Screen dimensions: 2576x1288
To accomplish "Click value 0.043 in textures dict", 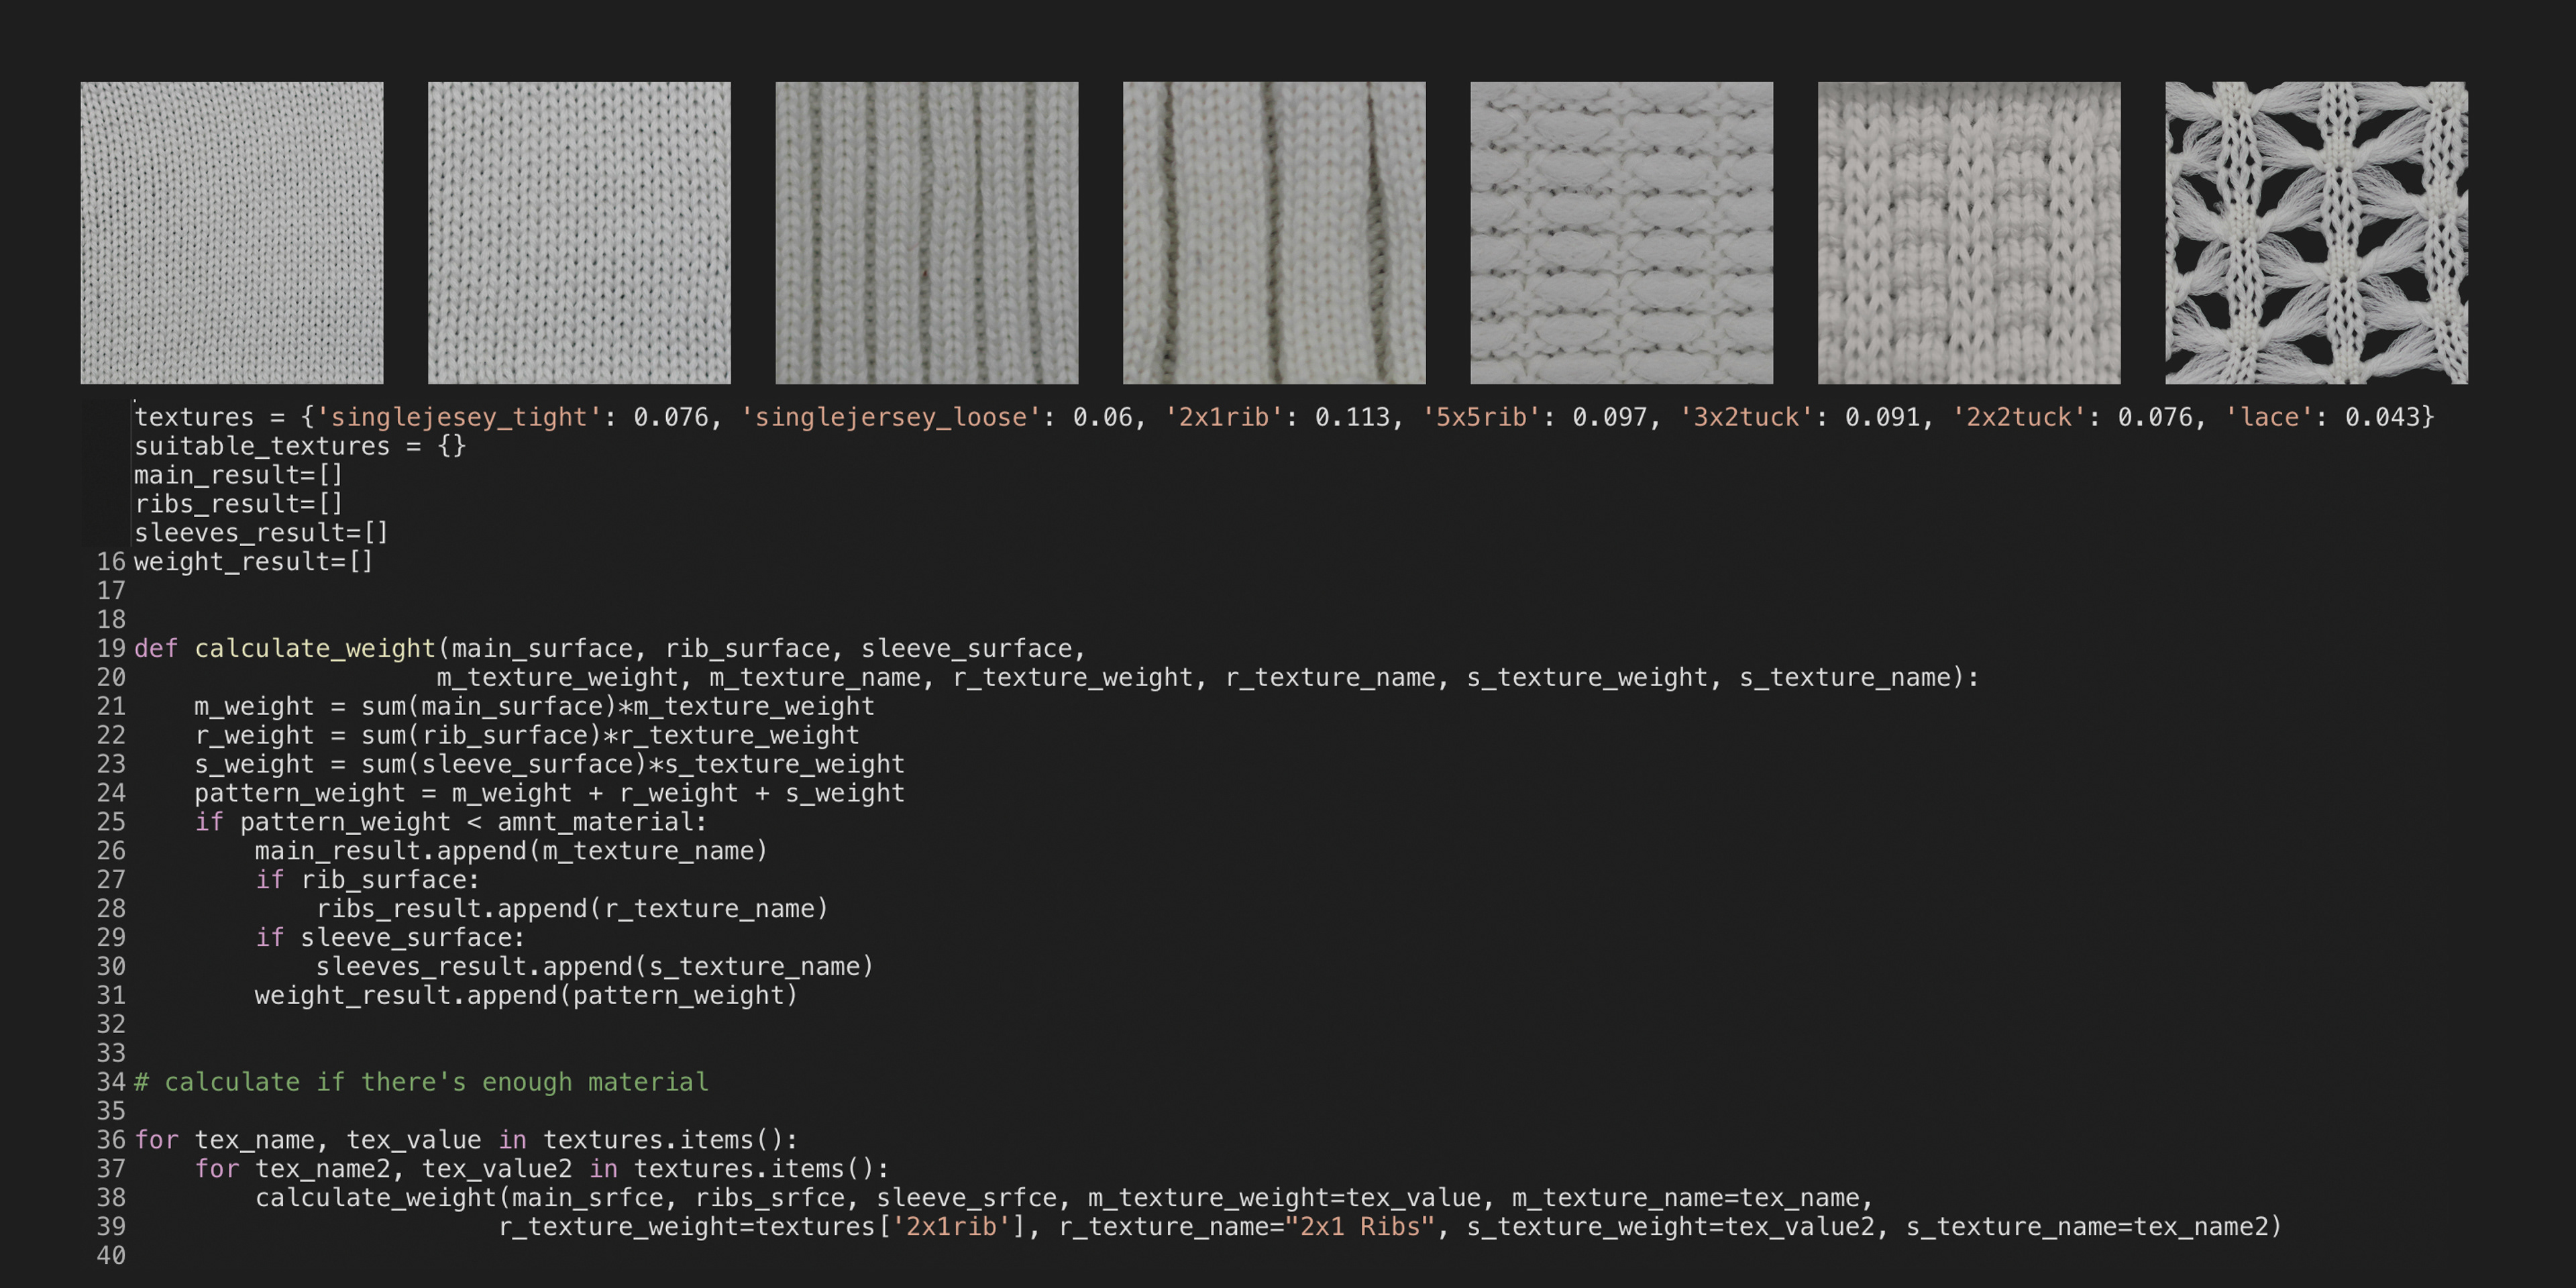I will point(2383,417).
